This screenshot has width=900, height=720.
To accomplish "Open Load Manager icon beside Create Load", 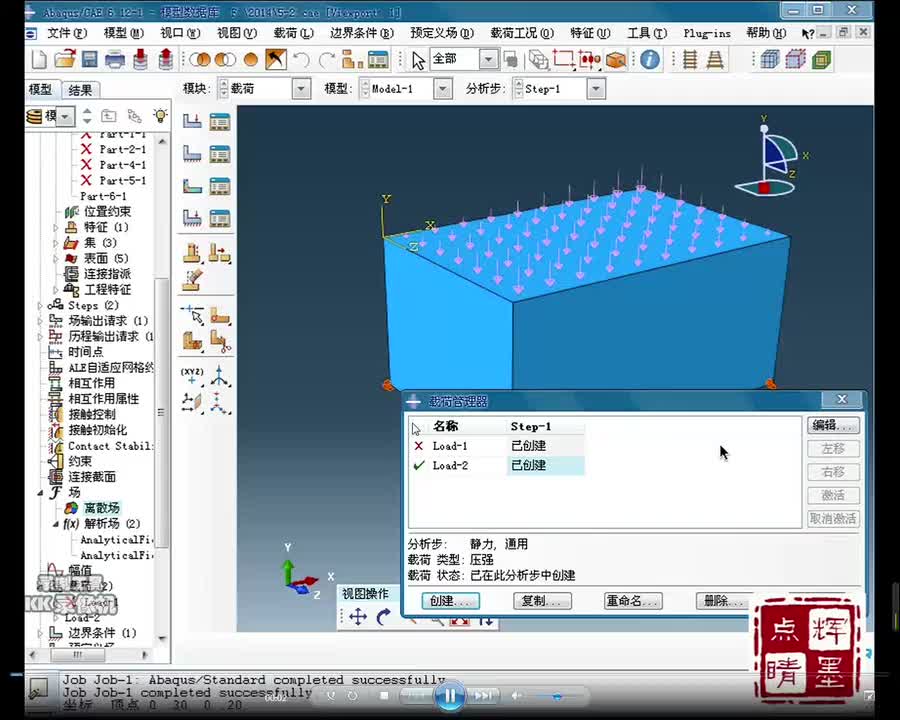I will coord(220,121).
